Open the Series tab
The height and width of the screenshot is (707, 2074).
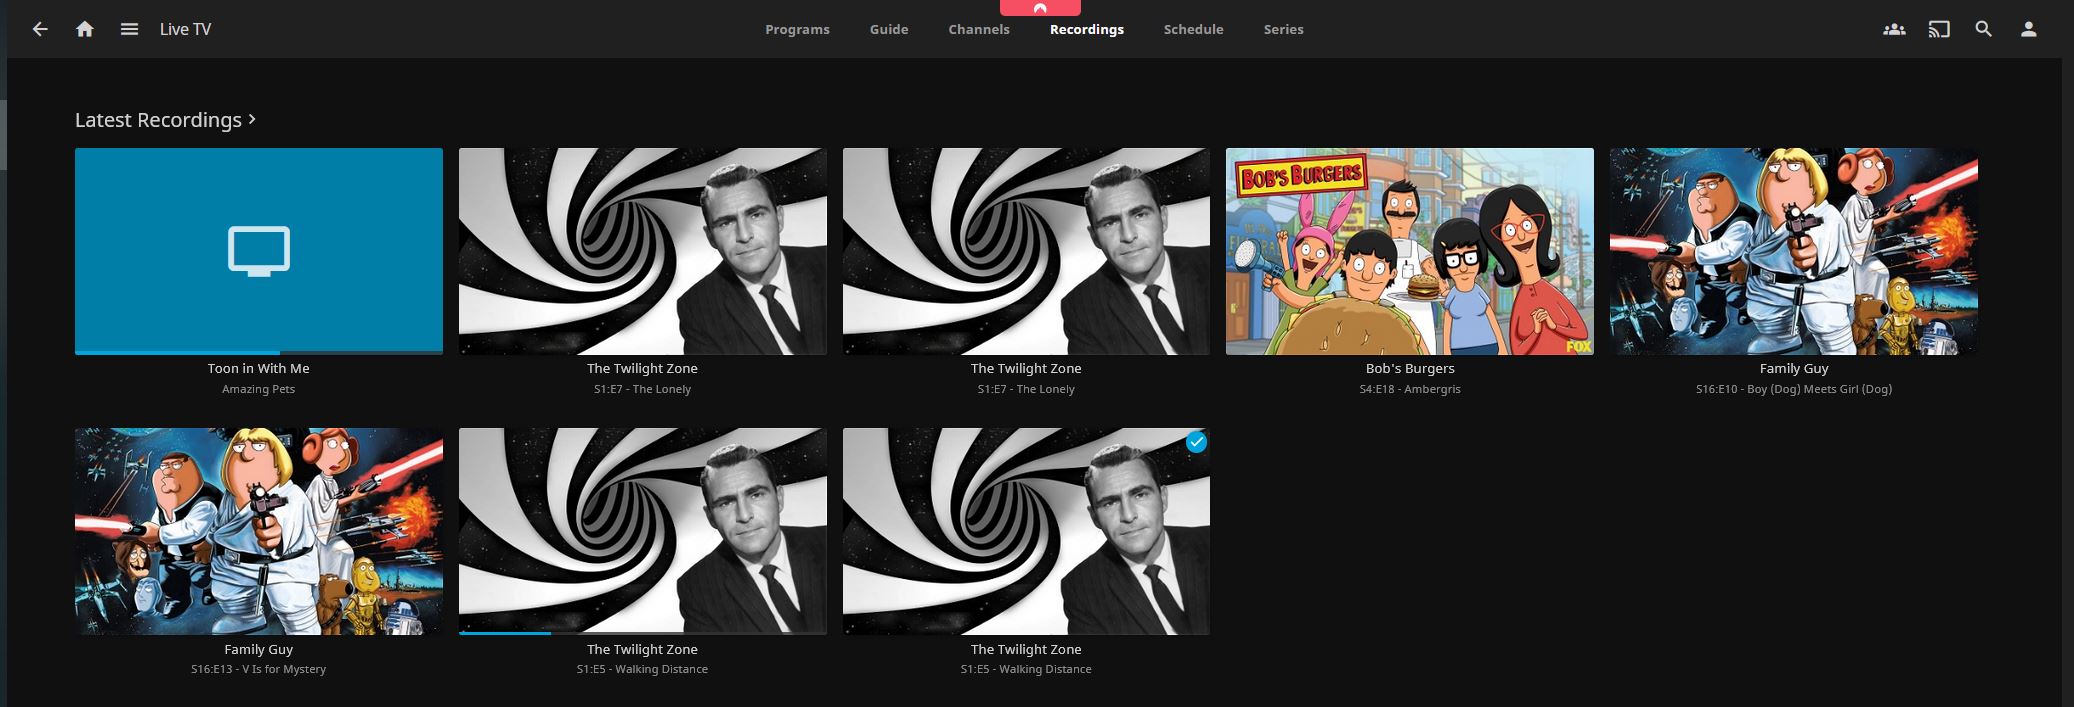(1283, 29)
